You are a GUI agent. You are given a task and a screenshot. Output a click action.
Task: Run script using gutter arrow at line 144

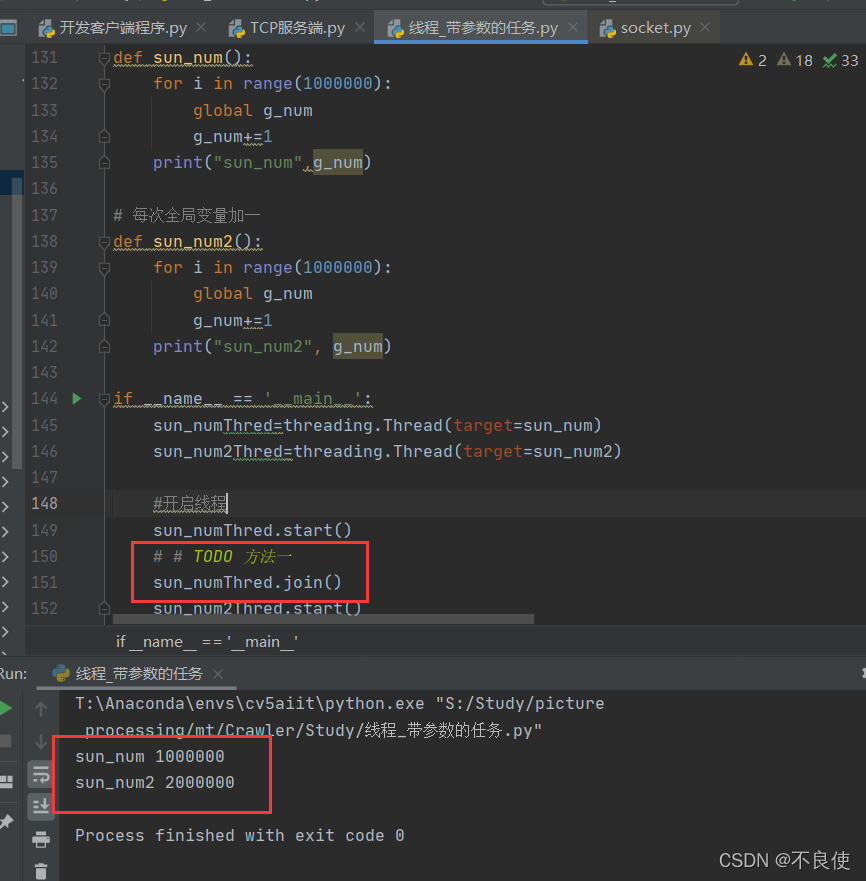click(x=77, y=399)
